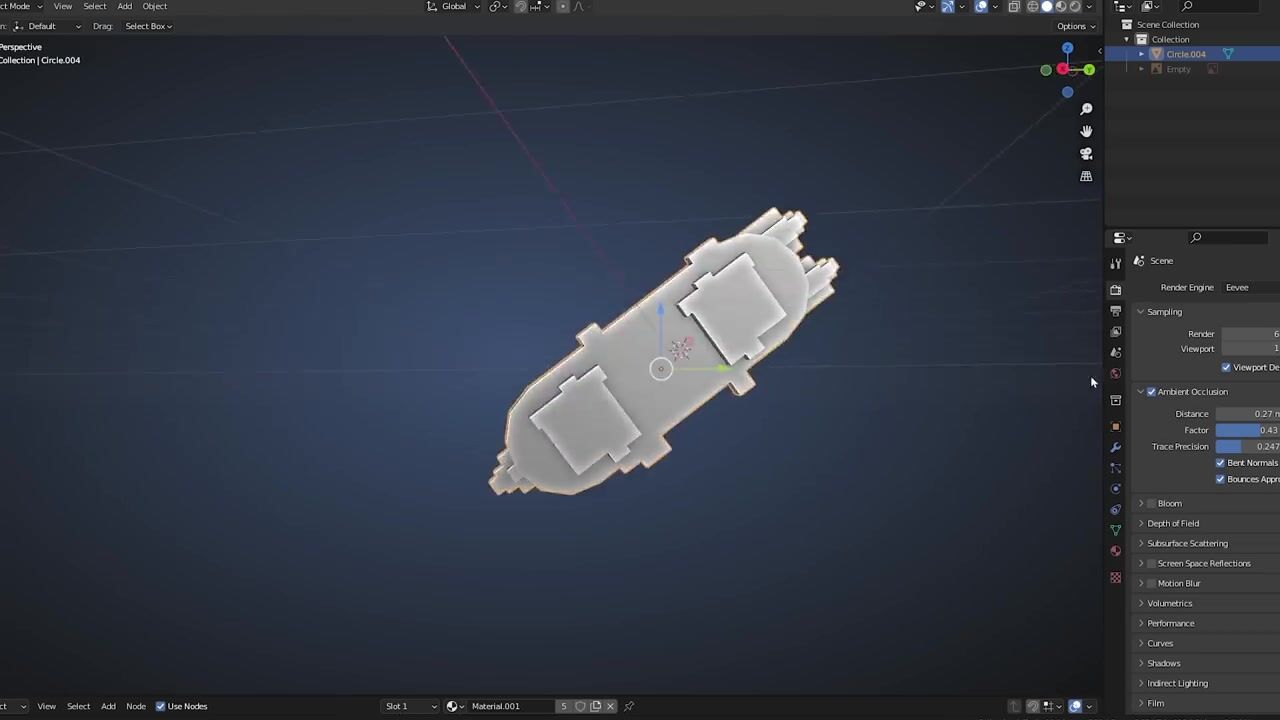Click the zoom viewport magnifier icon
This screenshot has height=720, width=1280.
tap(1086, 109)
